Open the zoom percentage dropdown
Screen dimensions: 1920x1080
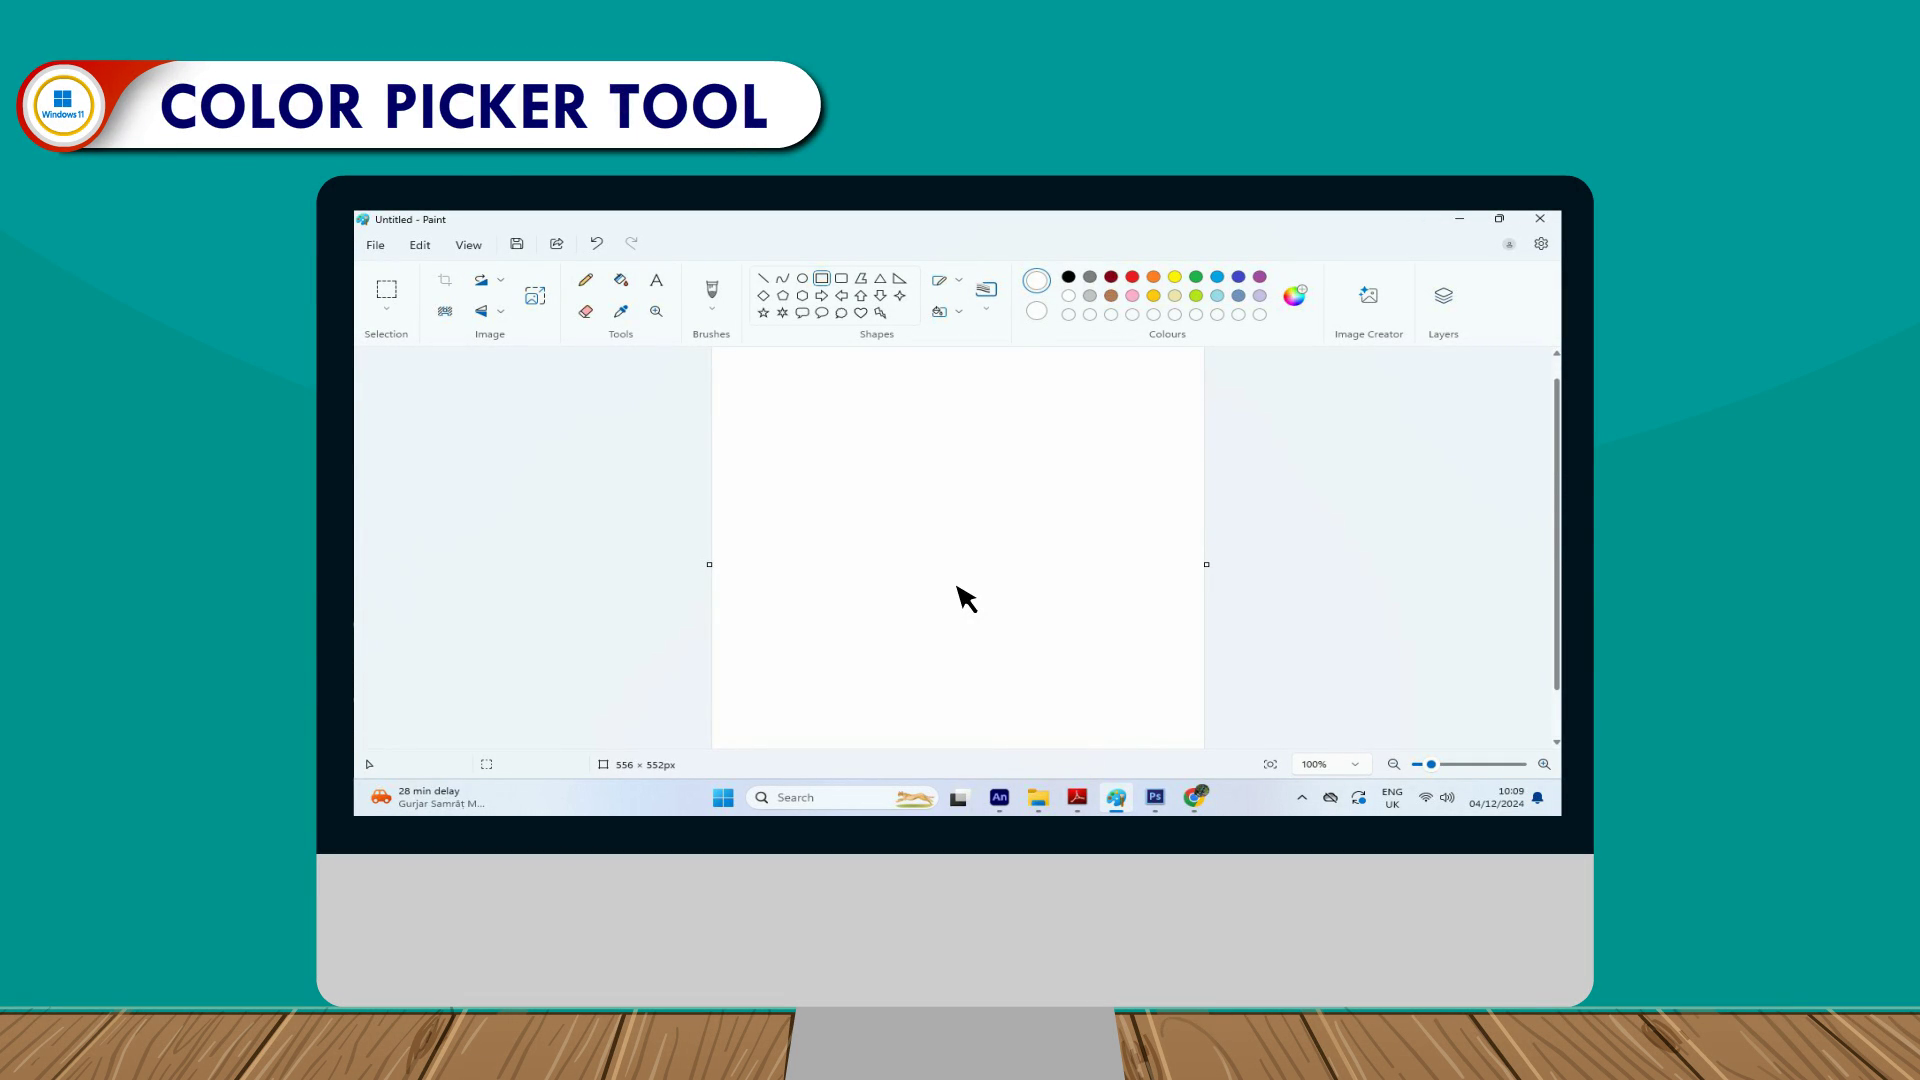tap(1355, 765)
